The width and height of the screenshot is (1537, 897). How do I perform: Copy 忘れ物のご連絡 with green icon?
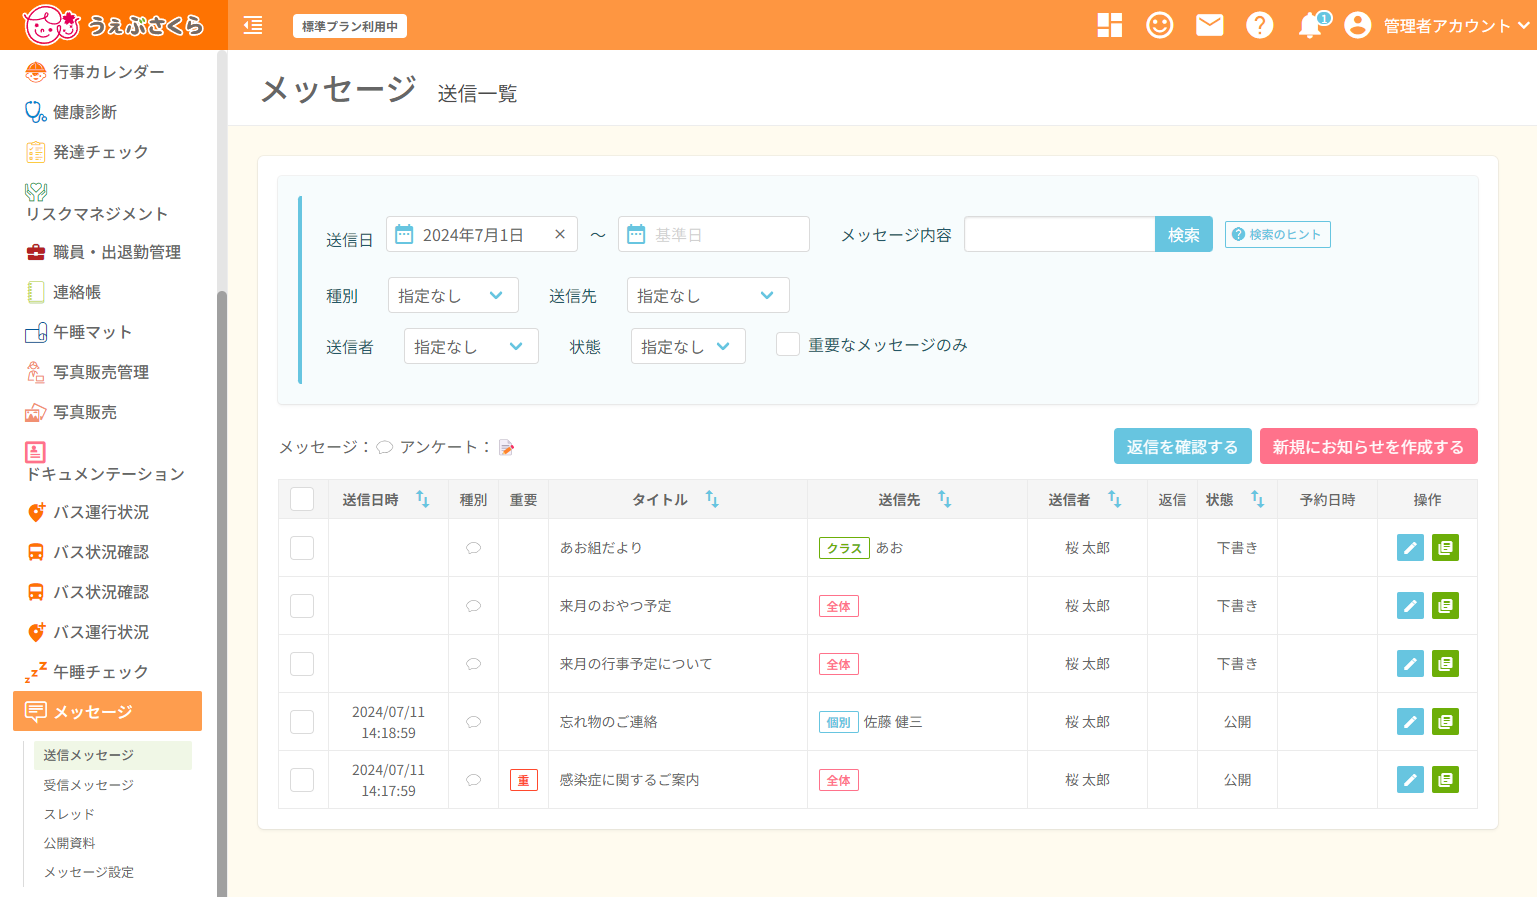[1445, 722]
